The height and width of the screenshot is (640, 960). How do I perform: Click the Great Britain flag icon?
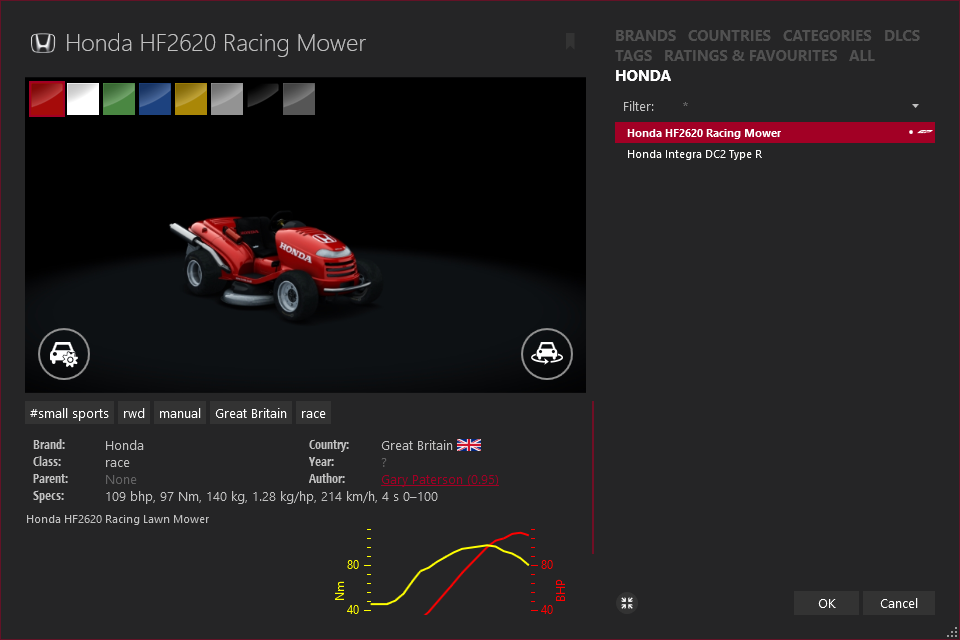469,445
